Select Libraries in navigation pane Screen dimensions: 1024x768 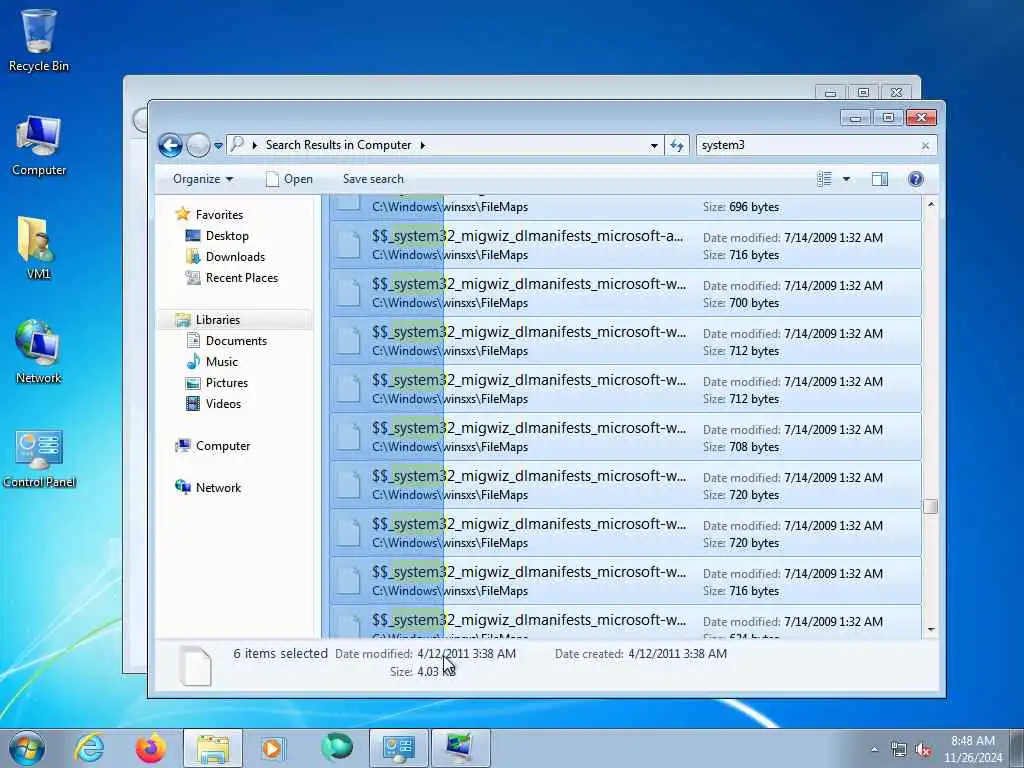pyautogui.click(x=217, y=320)
